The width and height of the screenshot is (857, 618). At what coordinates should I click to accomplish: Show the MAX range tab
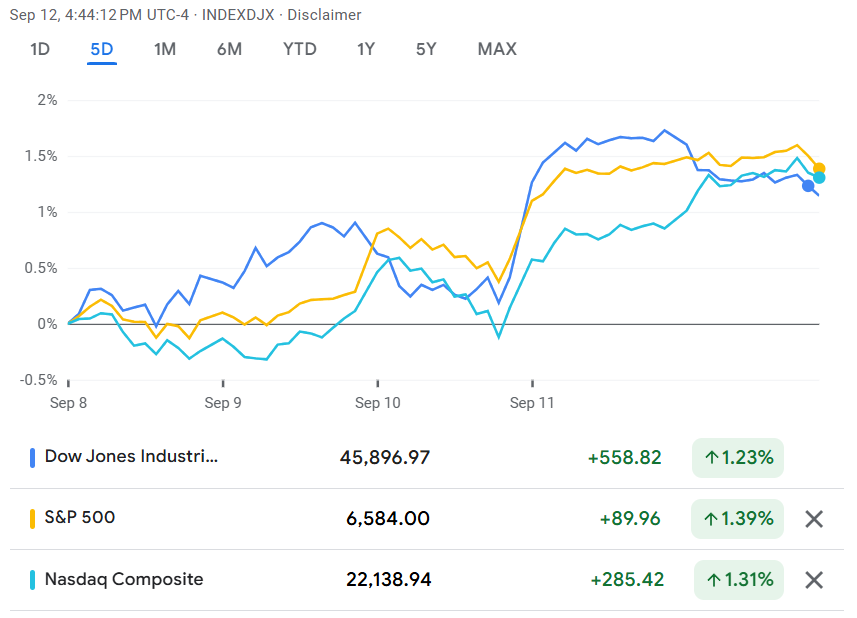coord(497,49)
